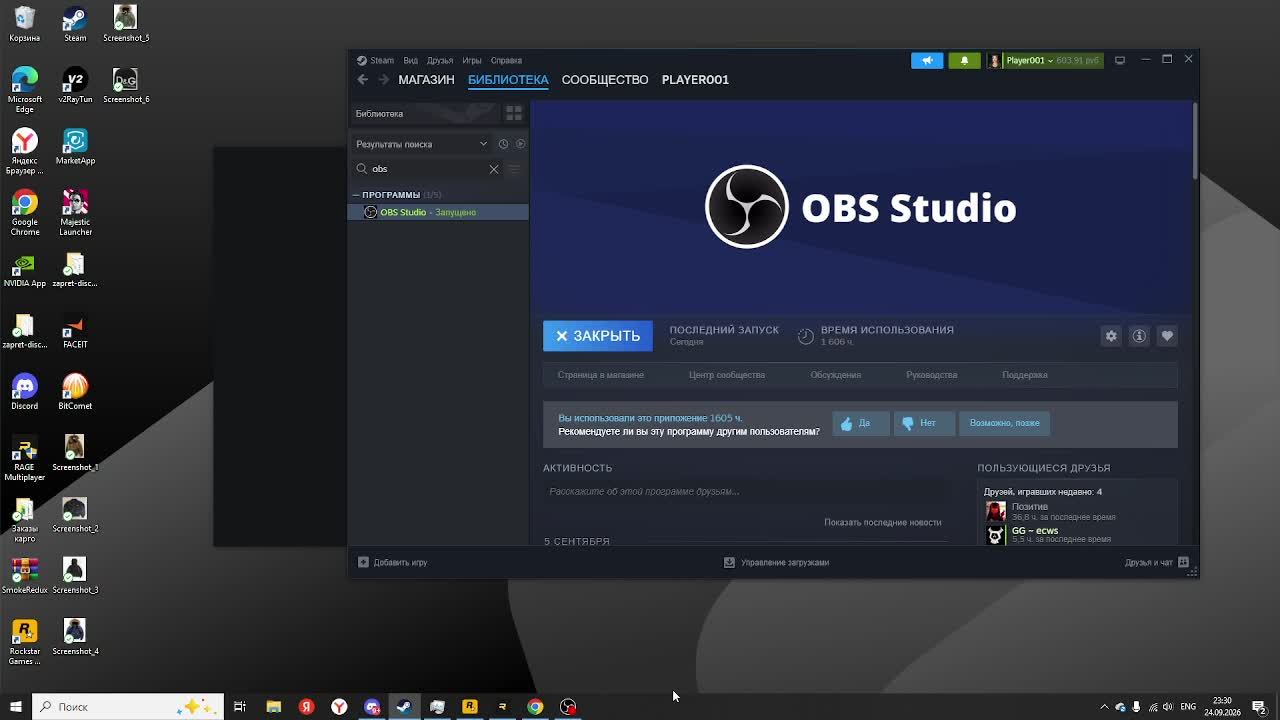Open the Справка menu
The height and width of the screenshot is (720, 1280).
tap(506, 60)
